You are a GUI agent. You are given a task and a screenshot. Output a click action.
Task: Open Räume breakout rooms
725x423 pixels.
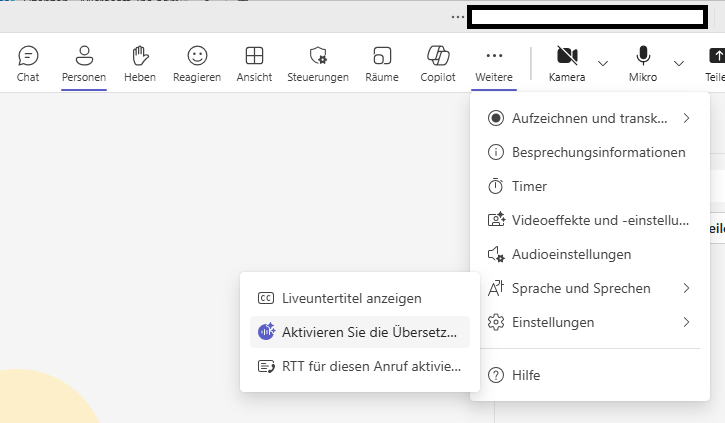(x=382, y=64)
